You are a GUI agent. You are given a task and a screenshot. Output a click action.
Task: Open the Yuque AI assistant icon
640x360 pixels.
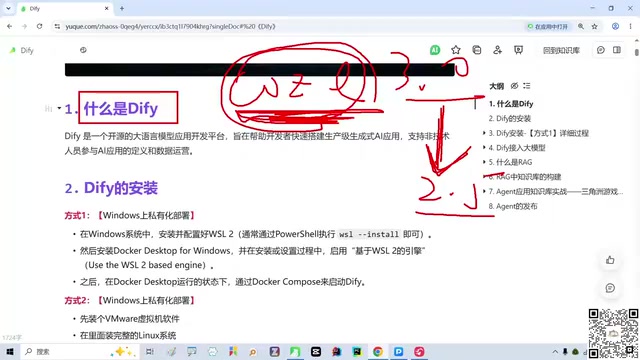coord(435,50)
